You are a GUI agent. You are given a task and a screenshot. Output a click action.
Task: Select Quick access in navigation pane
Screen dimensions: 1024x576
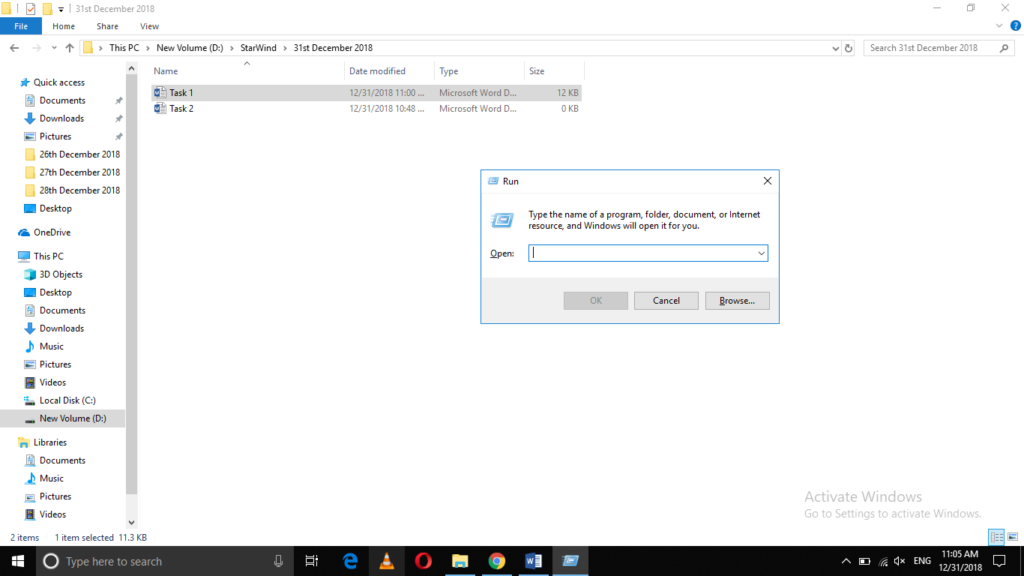59,82
